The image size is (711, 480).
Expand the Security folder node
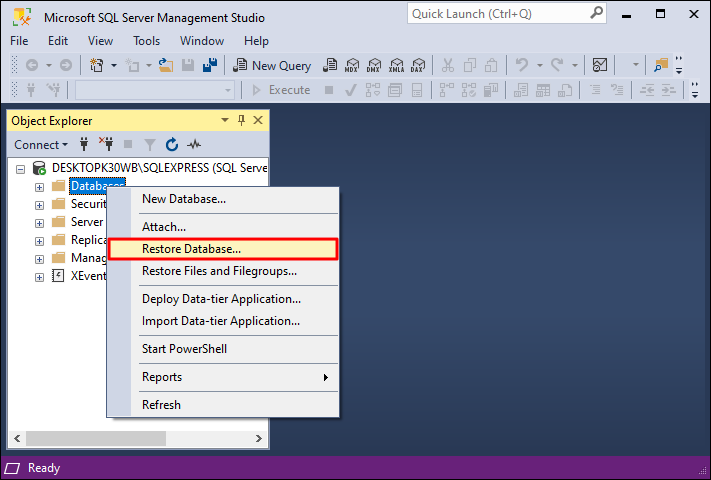39,205
